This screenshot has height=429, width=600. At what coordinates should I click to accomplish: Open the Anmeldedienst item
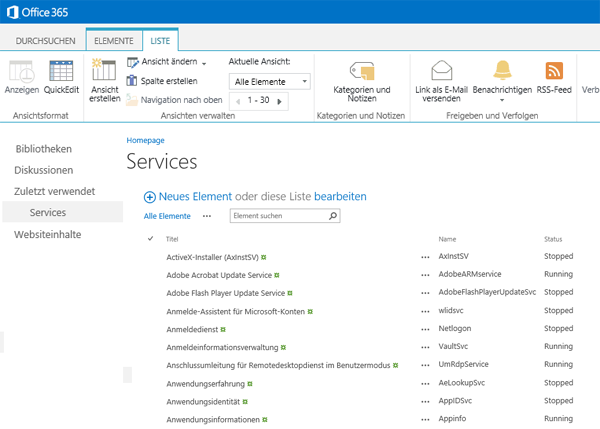pos(192,329)
